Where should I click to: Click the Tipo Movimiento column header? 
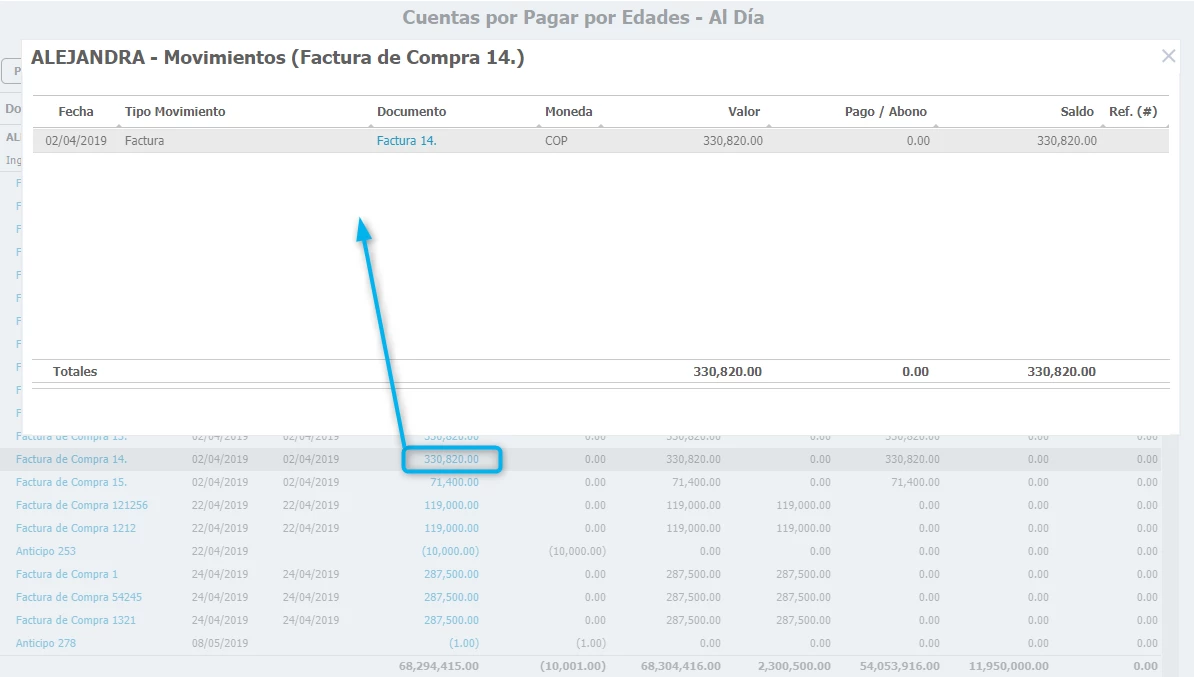coord(175,112)
